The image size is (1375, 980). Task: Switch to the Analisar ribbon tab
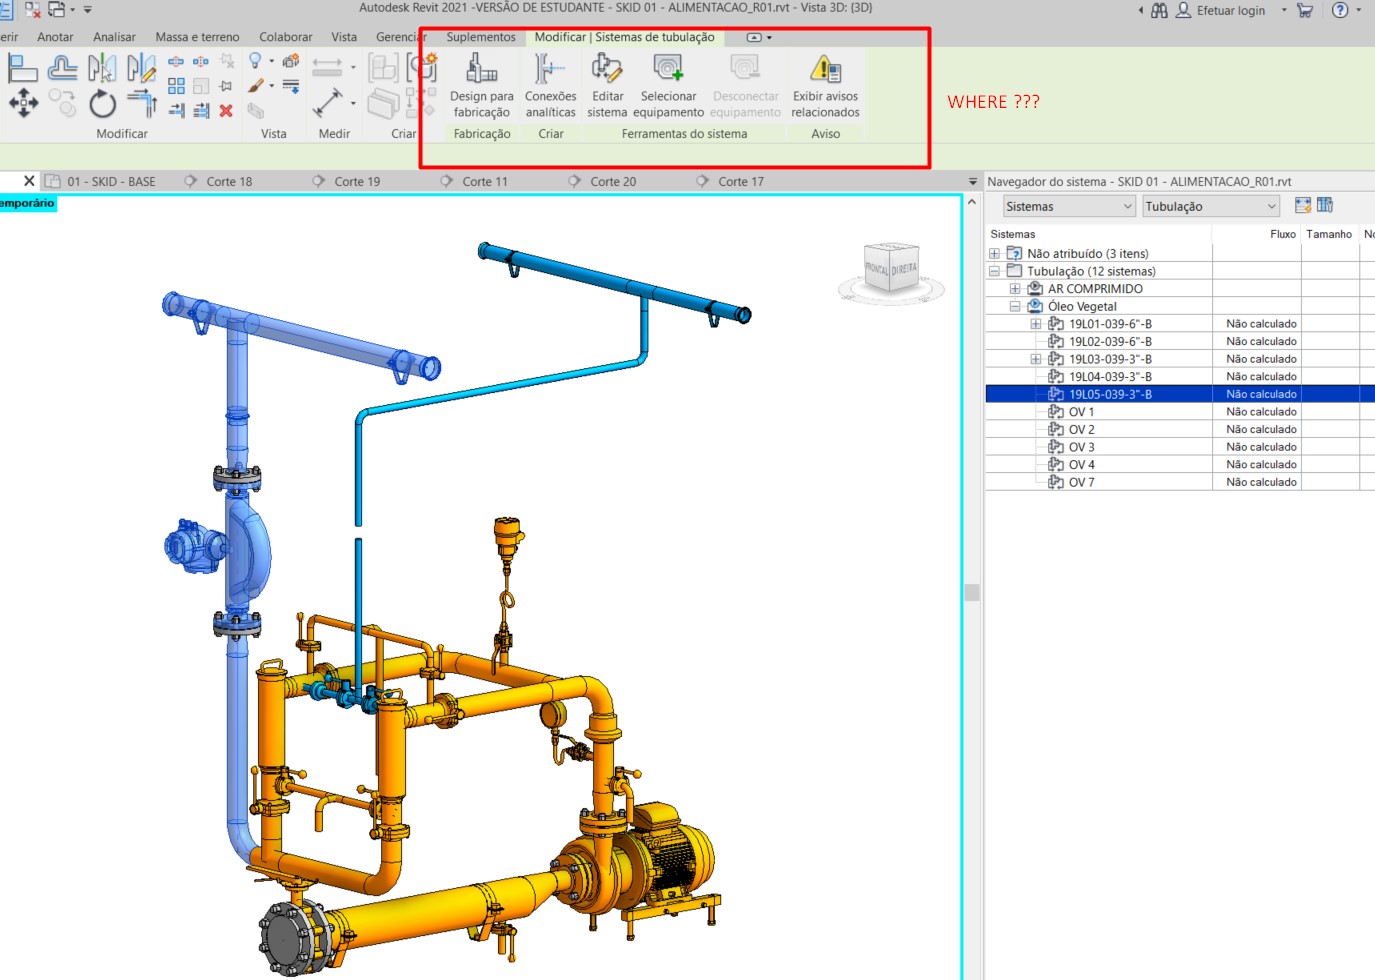(114, 37)
